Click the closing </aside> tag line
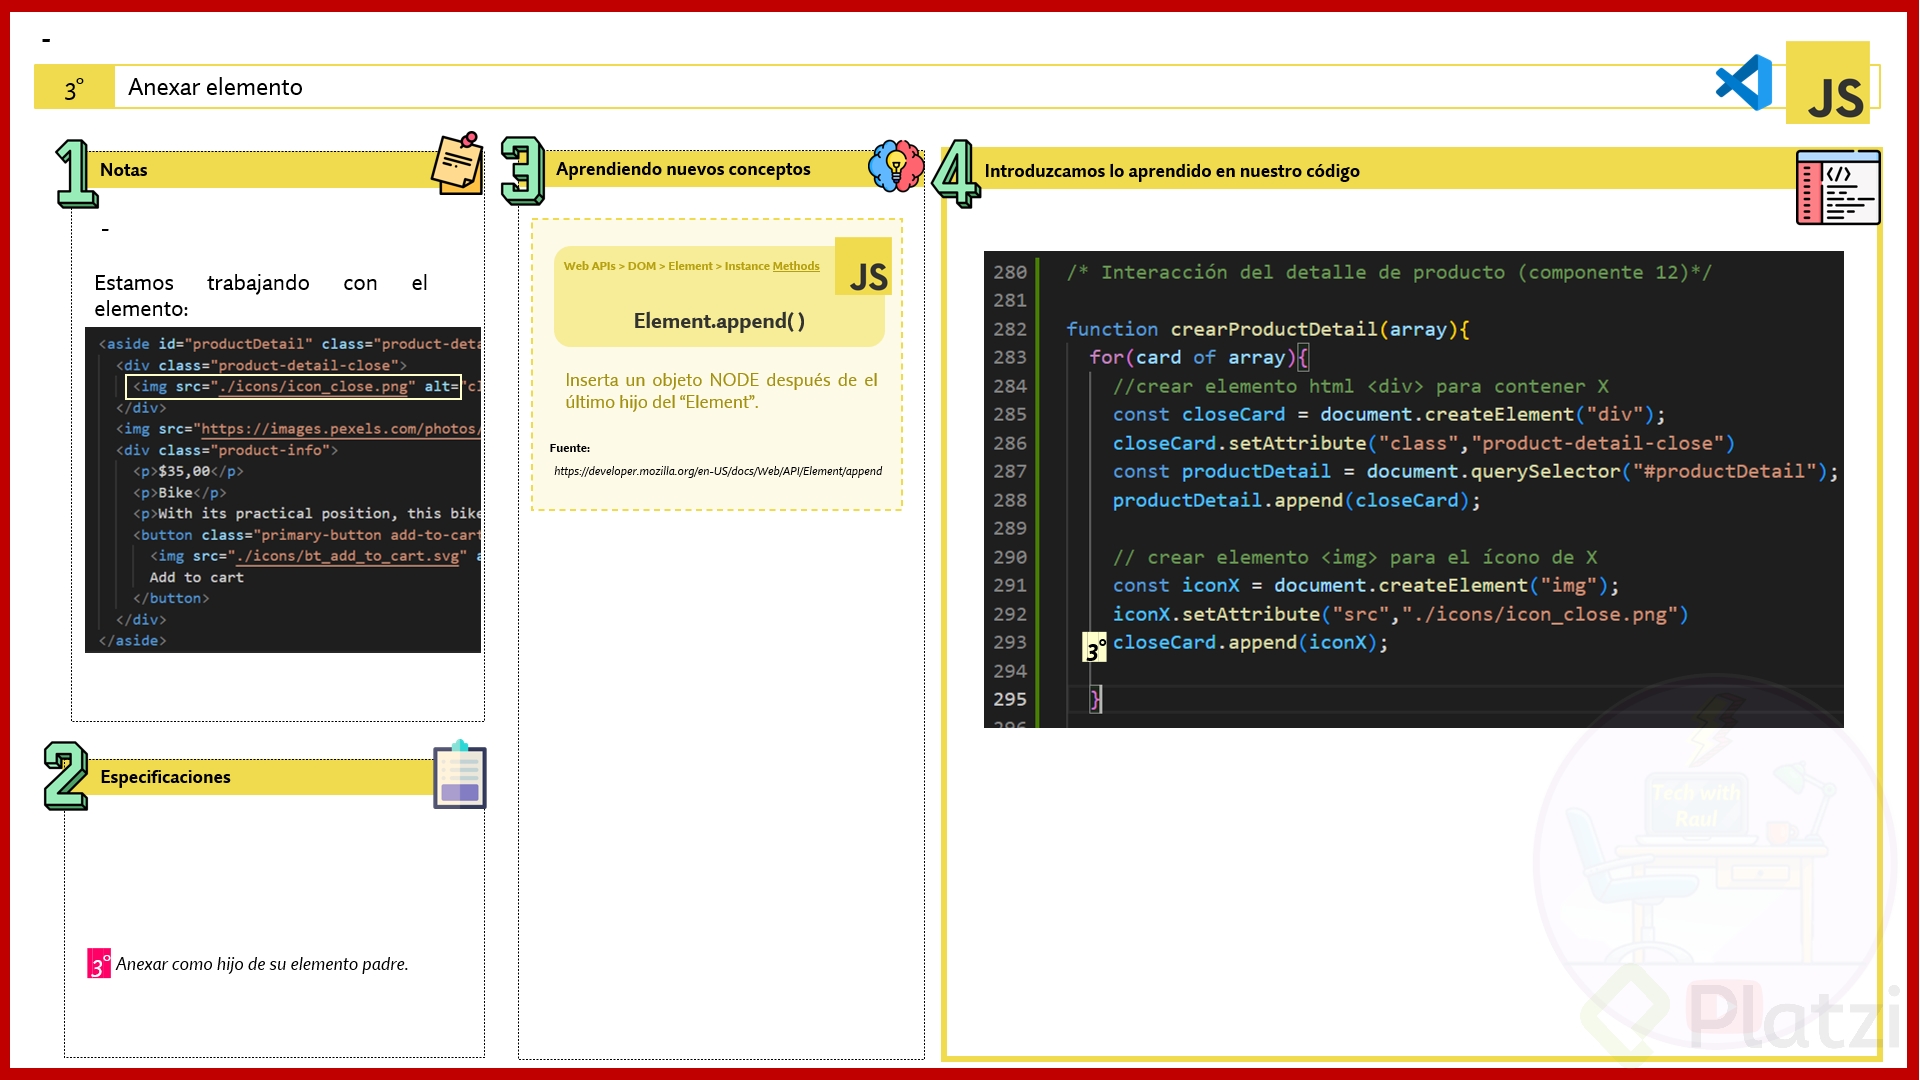1920x1080 pixels. point(132,640)
